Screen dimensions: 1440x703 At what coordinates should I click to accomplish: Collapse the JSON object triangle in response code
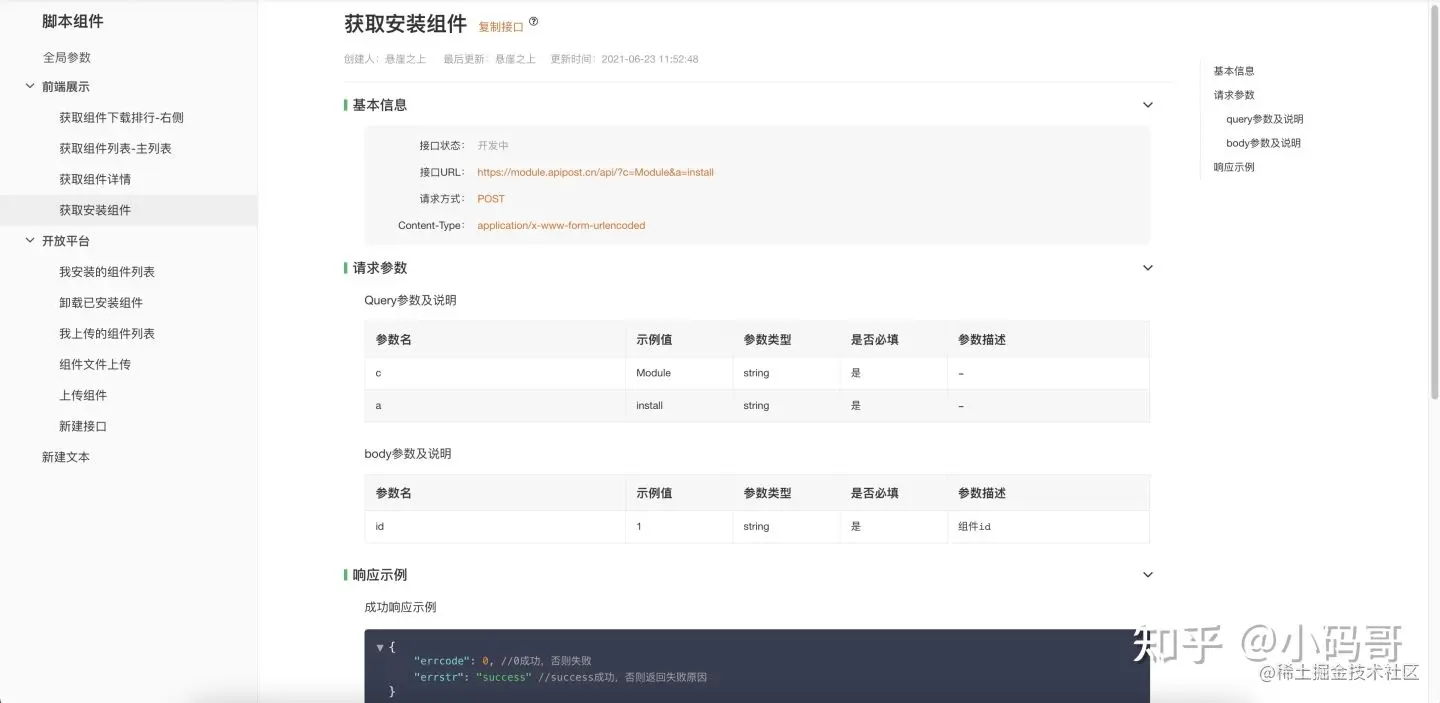tap(380, 647)
